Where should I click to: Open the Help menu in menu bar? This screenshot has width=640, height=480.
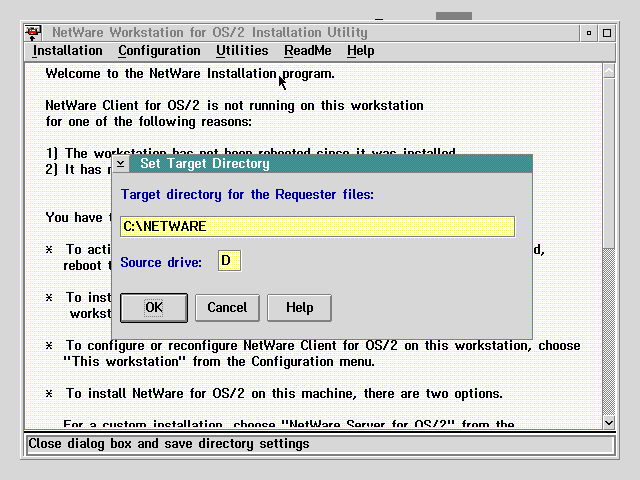pyautogui.click(x=360, y=51)
